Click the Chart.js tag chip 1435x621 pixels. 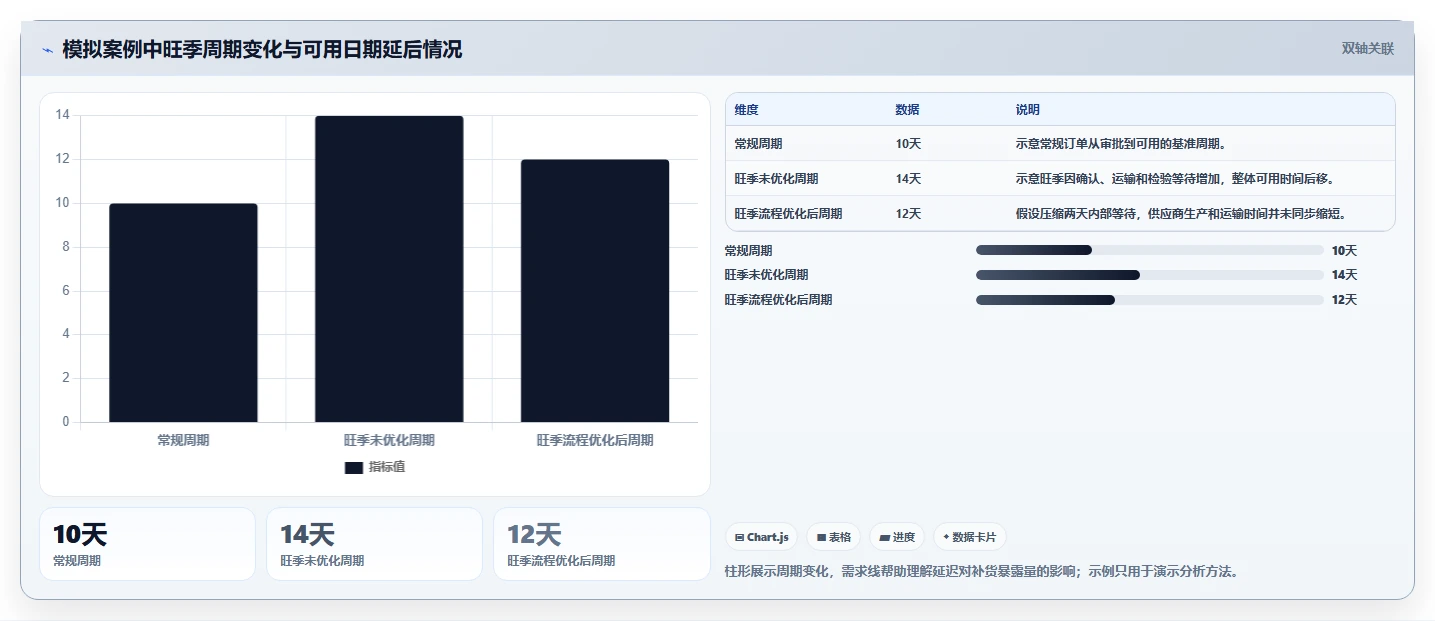762,537
